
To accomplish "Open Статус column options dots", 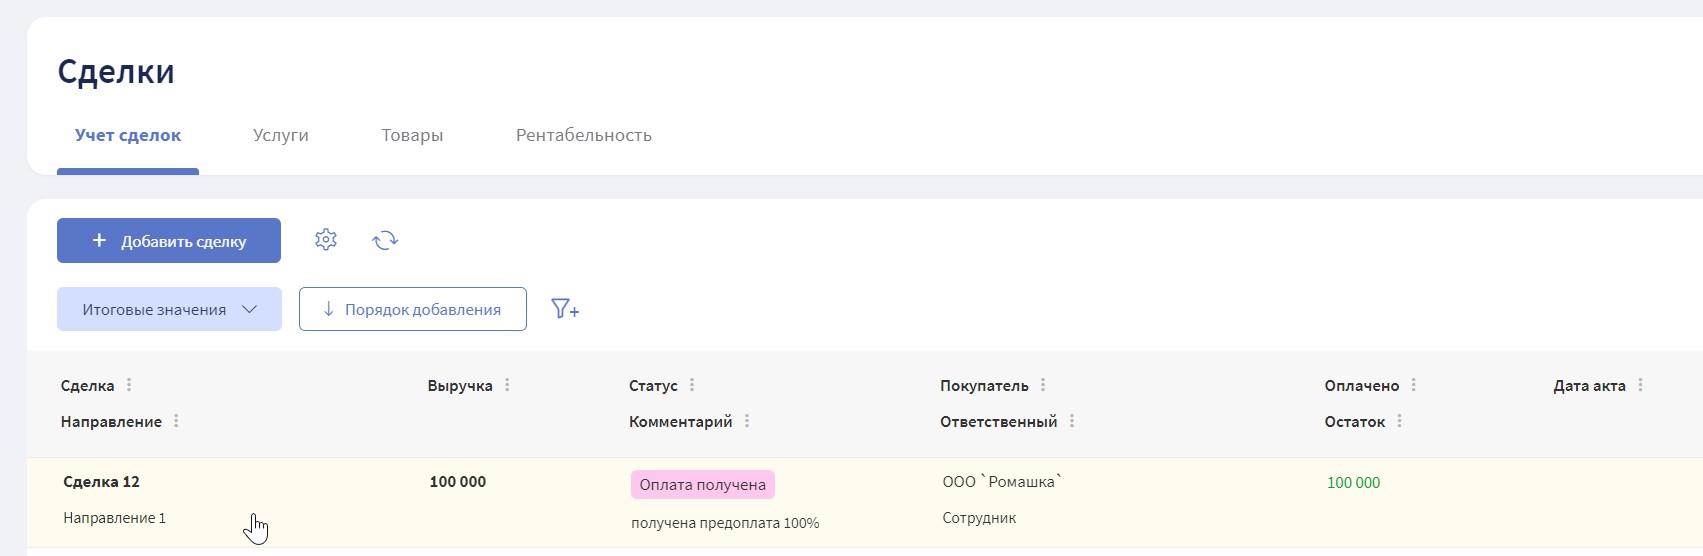I will 692,385.
